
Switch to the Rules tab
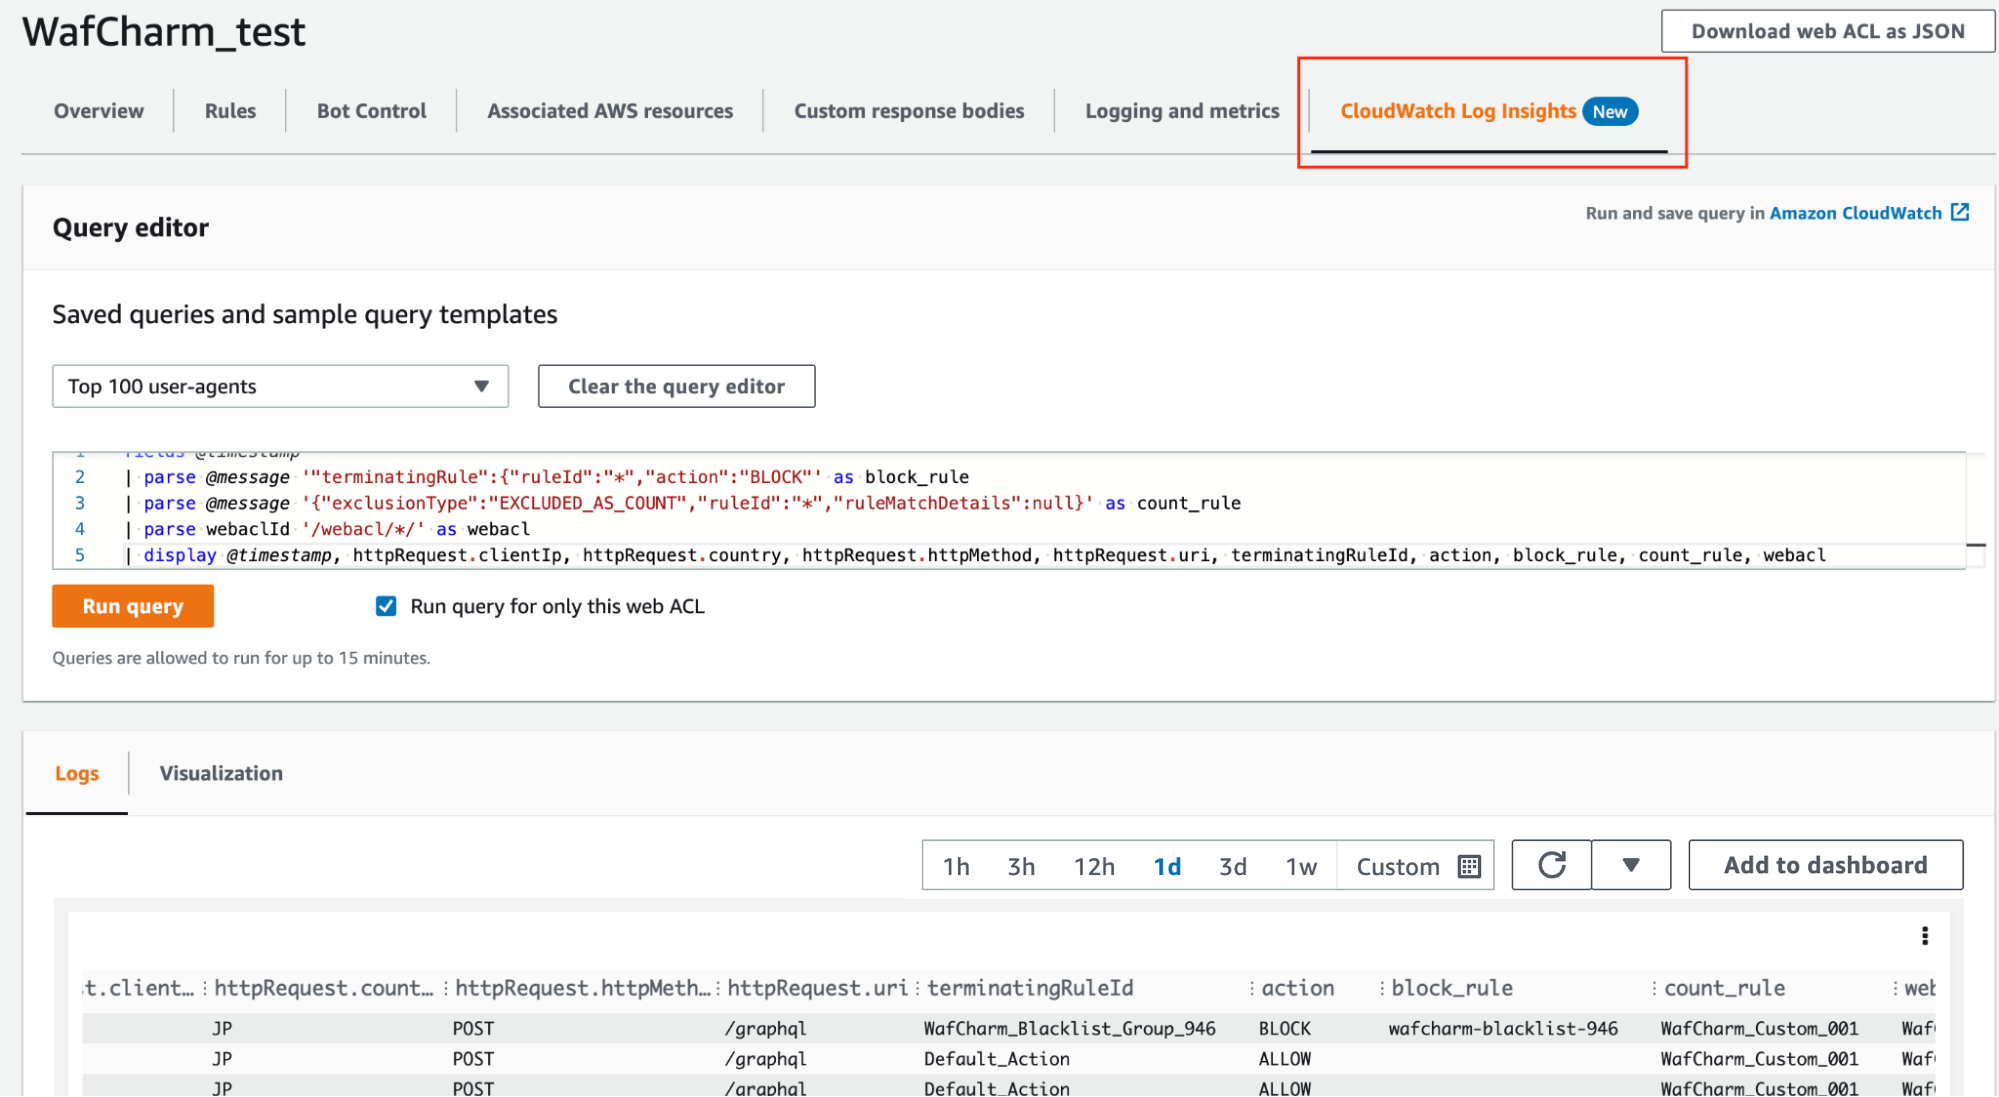[x=230, y=111]
